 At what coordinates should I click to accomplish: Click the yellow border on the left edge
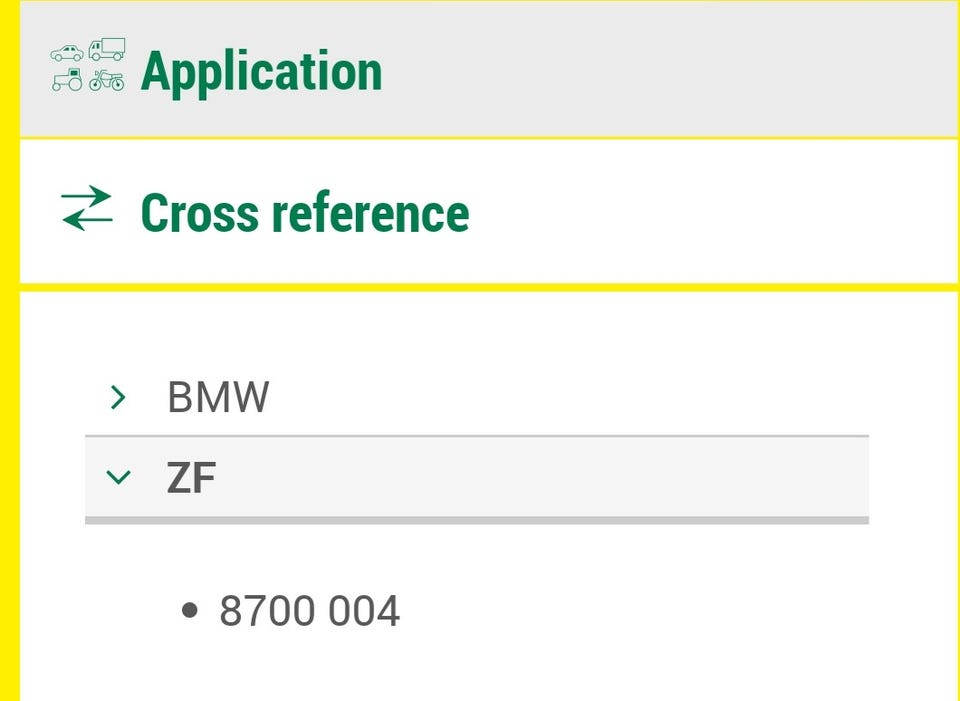coord(9,400)
